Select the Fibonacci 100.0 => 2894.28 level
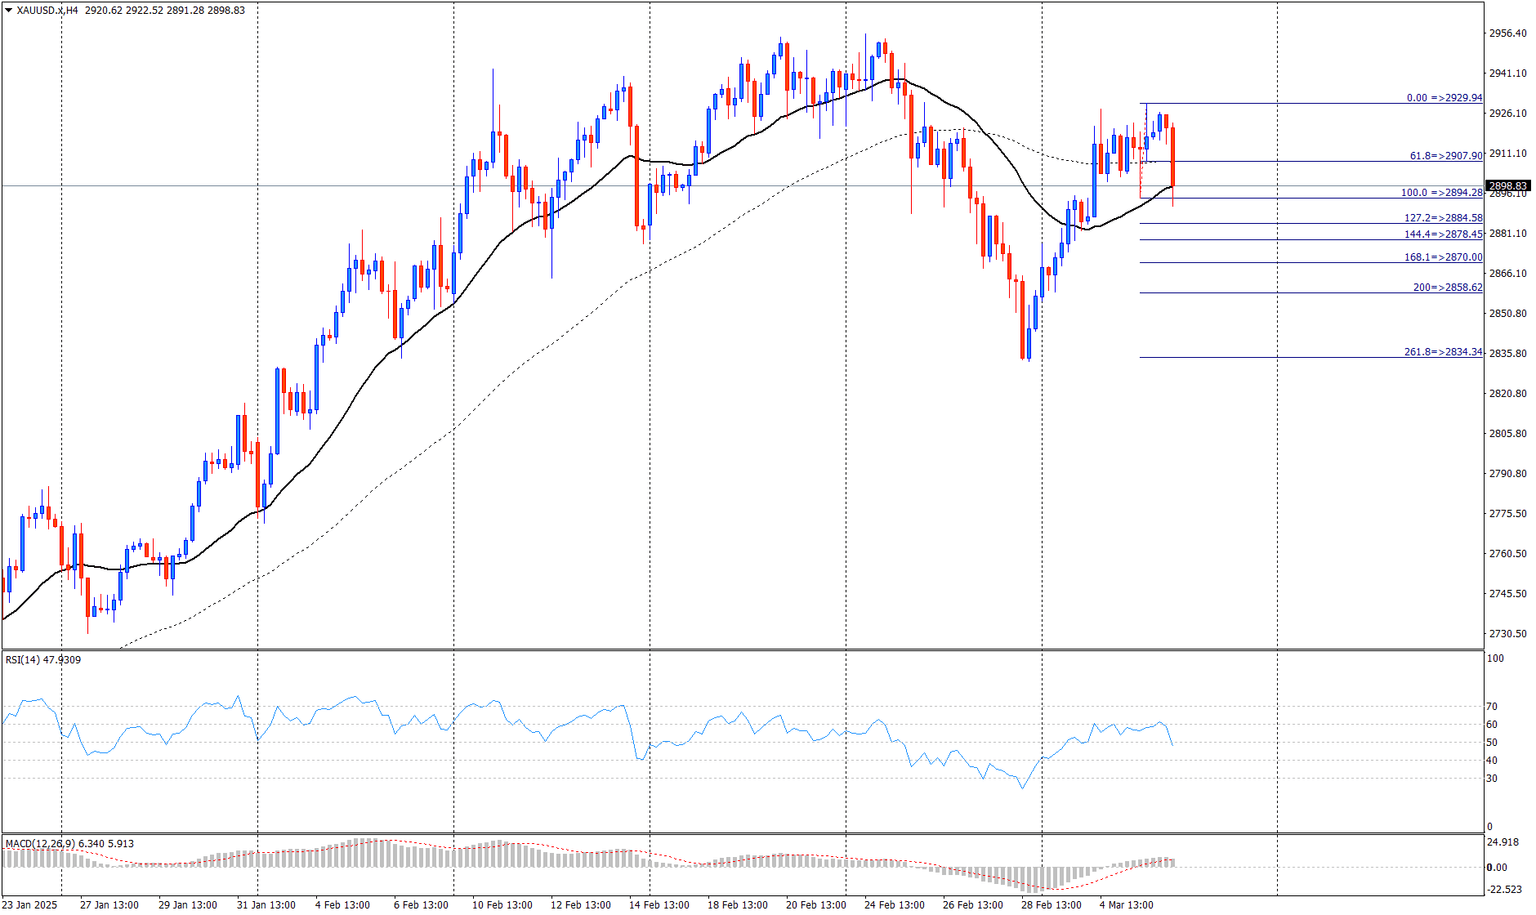Screen dimensions: 1536x915 click(x=1441, y=193)
